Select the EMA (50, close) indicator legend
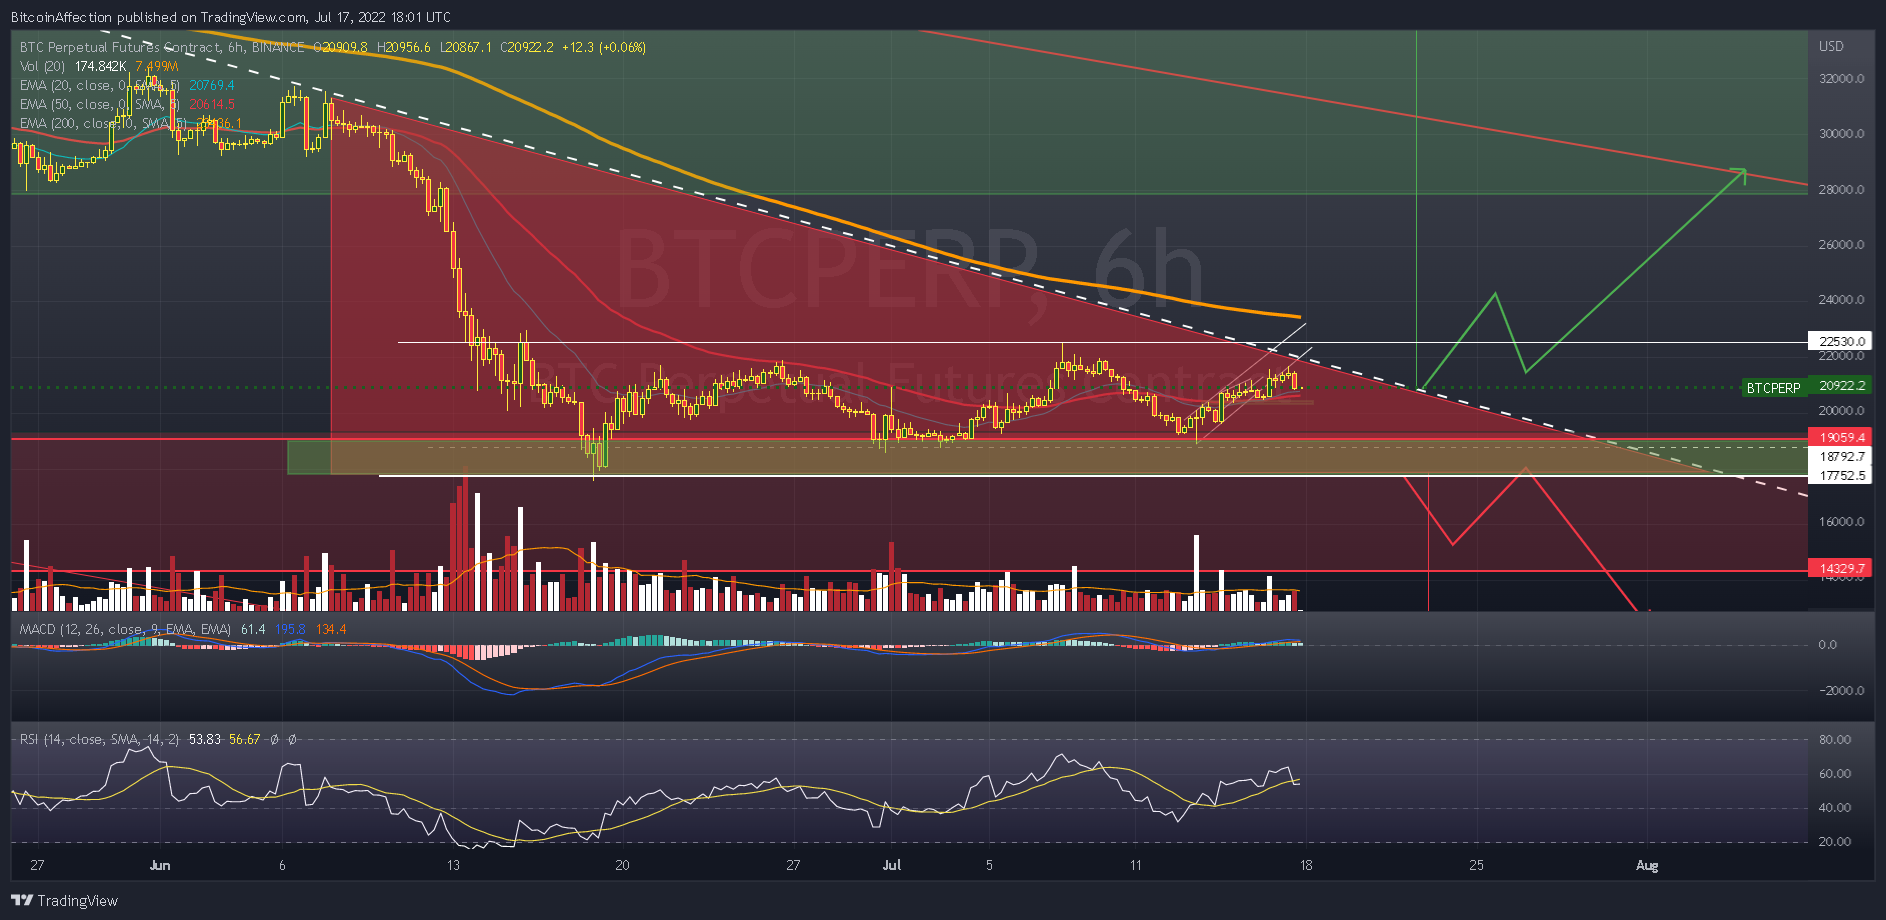1886x920 pixels. (100, 104)
